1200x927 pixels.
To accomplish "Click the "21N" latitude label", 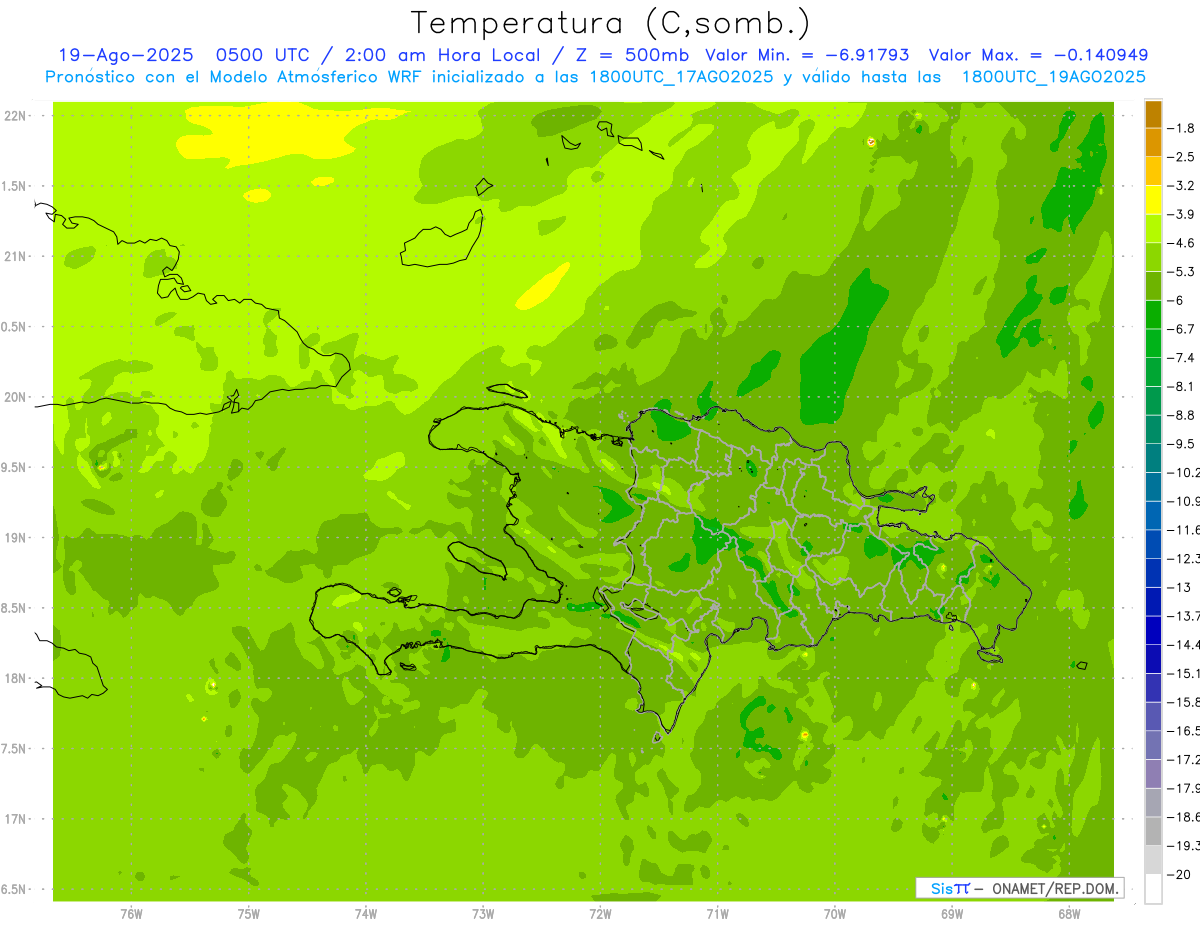I will click(15, 257).
